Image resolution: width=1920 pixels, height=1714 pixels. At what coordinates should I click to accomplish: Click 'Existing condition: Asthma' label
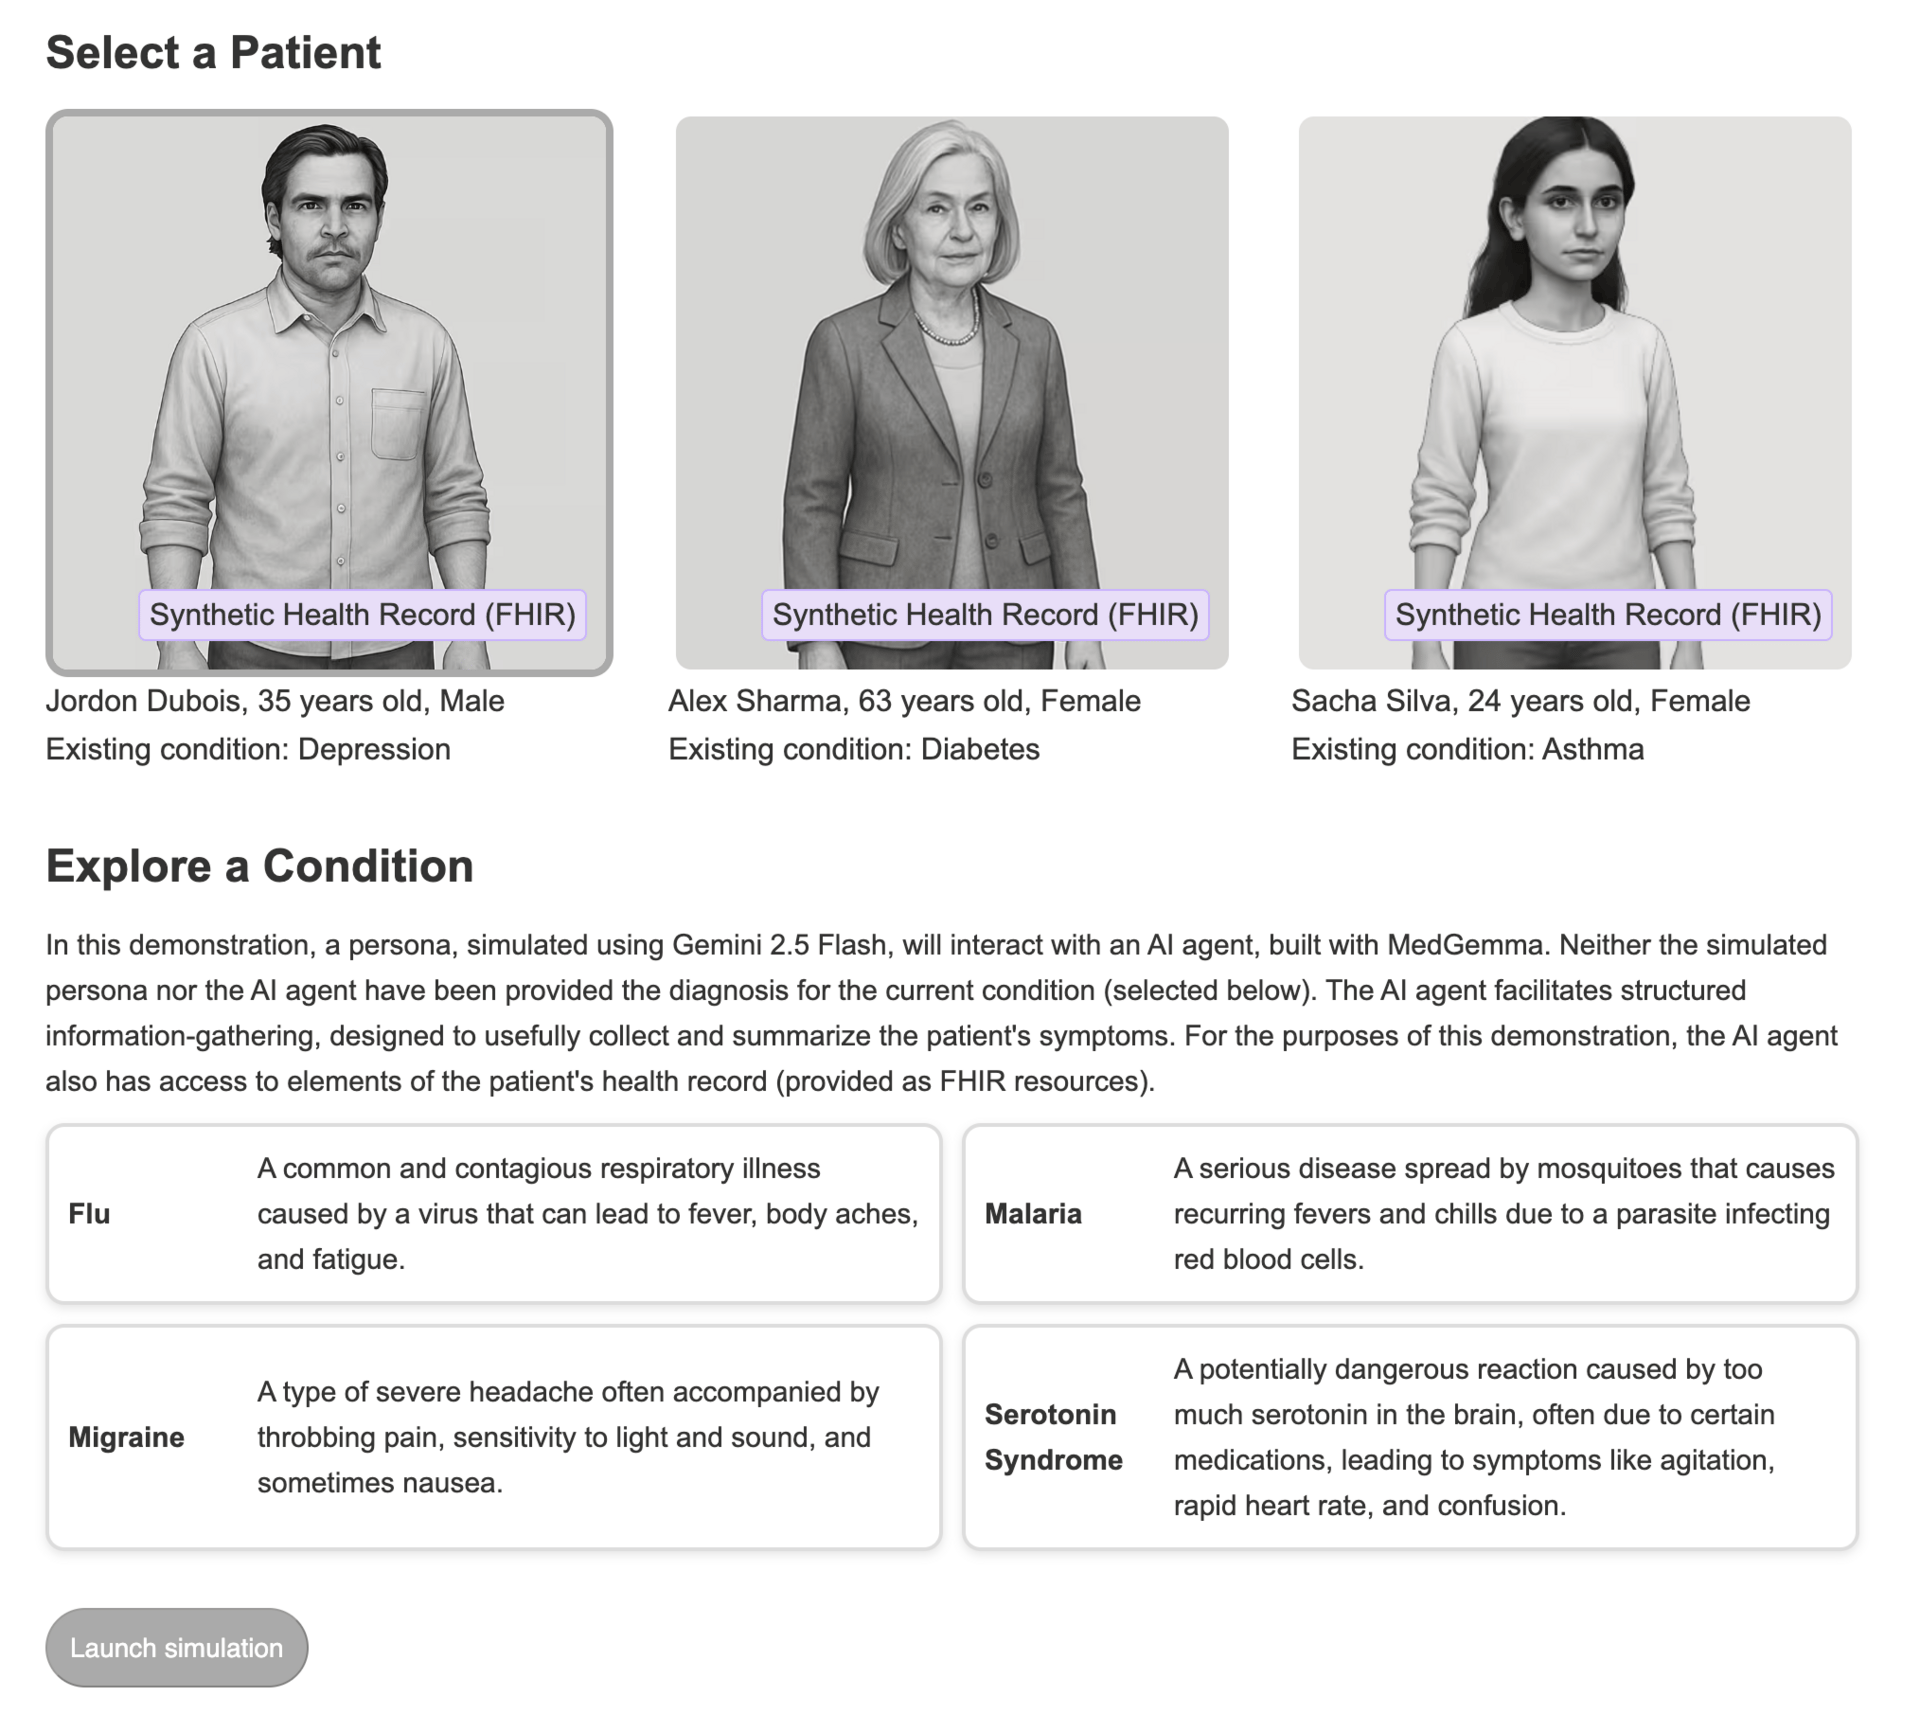coord(1467,749)
